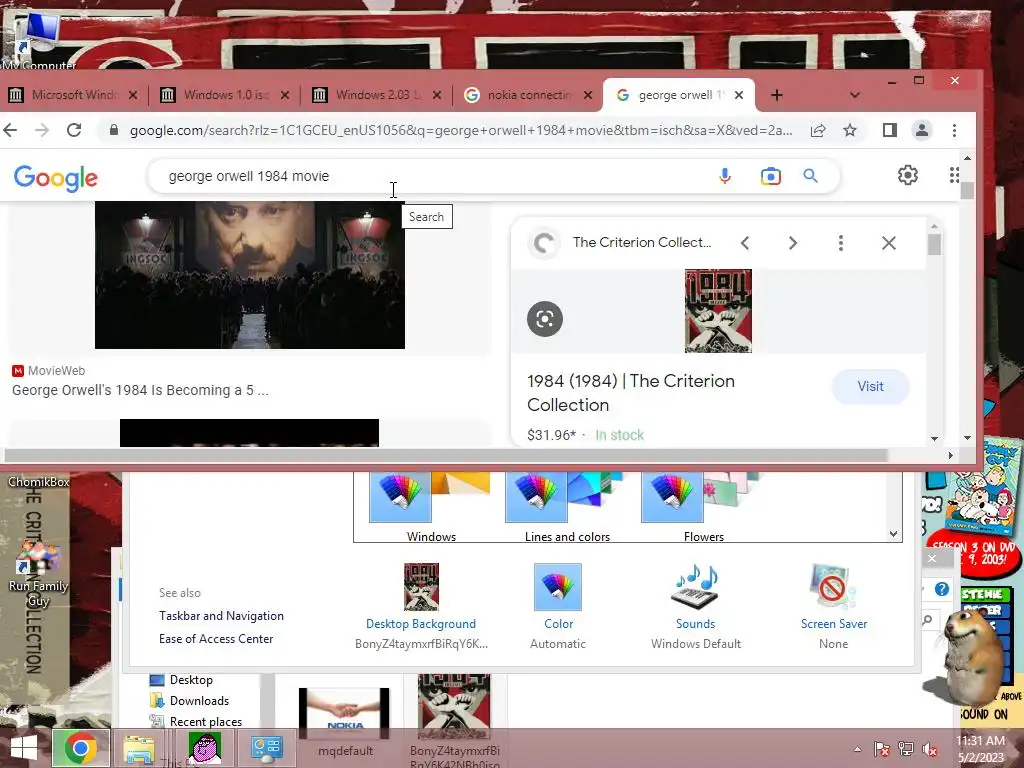Show next image in preview panel
1024x768 pixels.
point(793,243)
